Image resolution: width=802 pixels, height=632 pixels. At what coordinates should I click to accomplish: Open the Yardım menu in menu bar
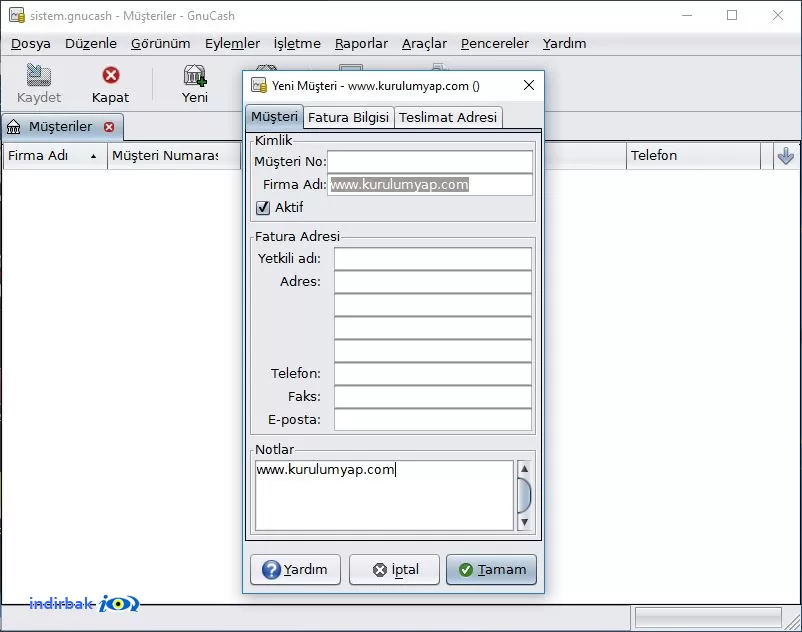(564, 44)
